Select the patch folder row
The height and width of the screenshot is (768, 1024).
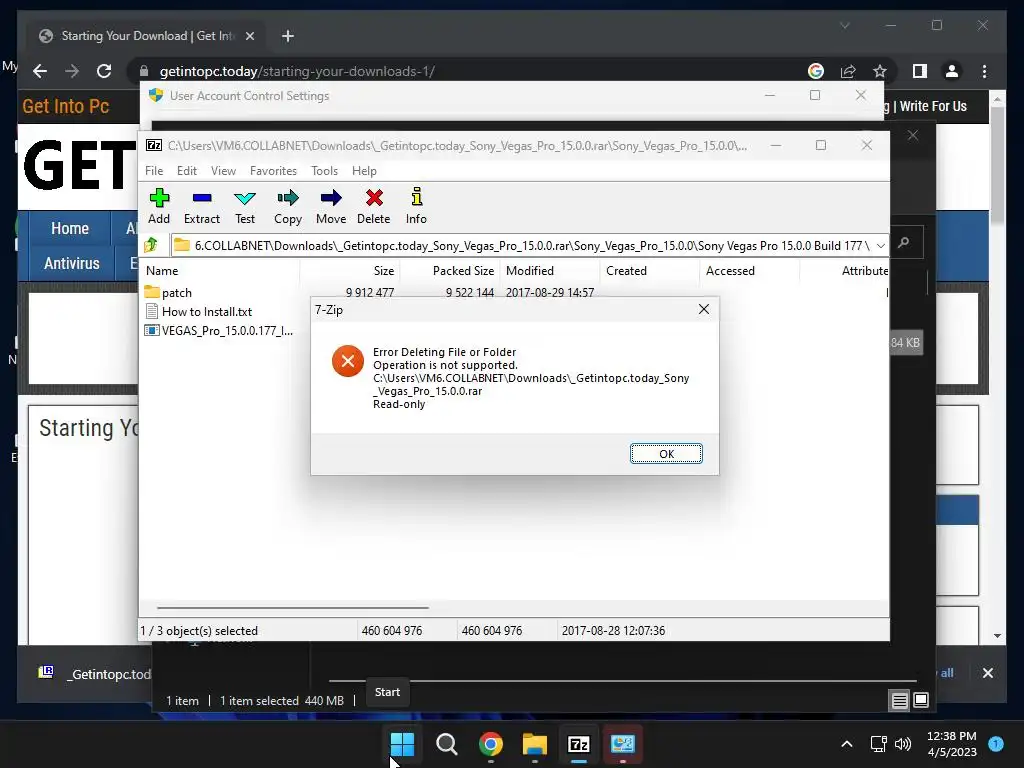[x=168, y=293]
